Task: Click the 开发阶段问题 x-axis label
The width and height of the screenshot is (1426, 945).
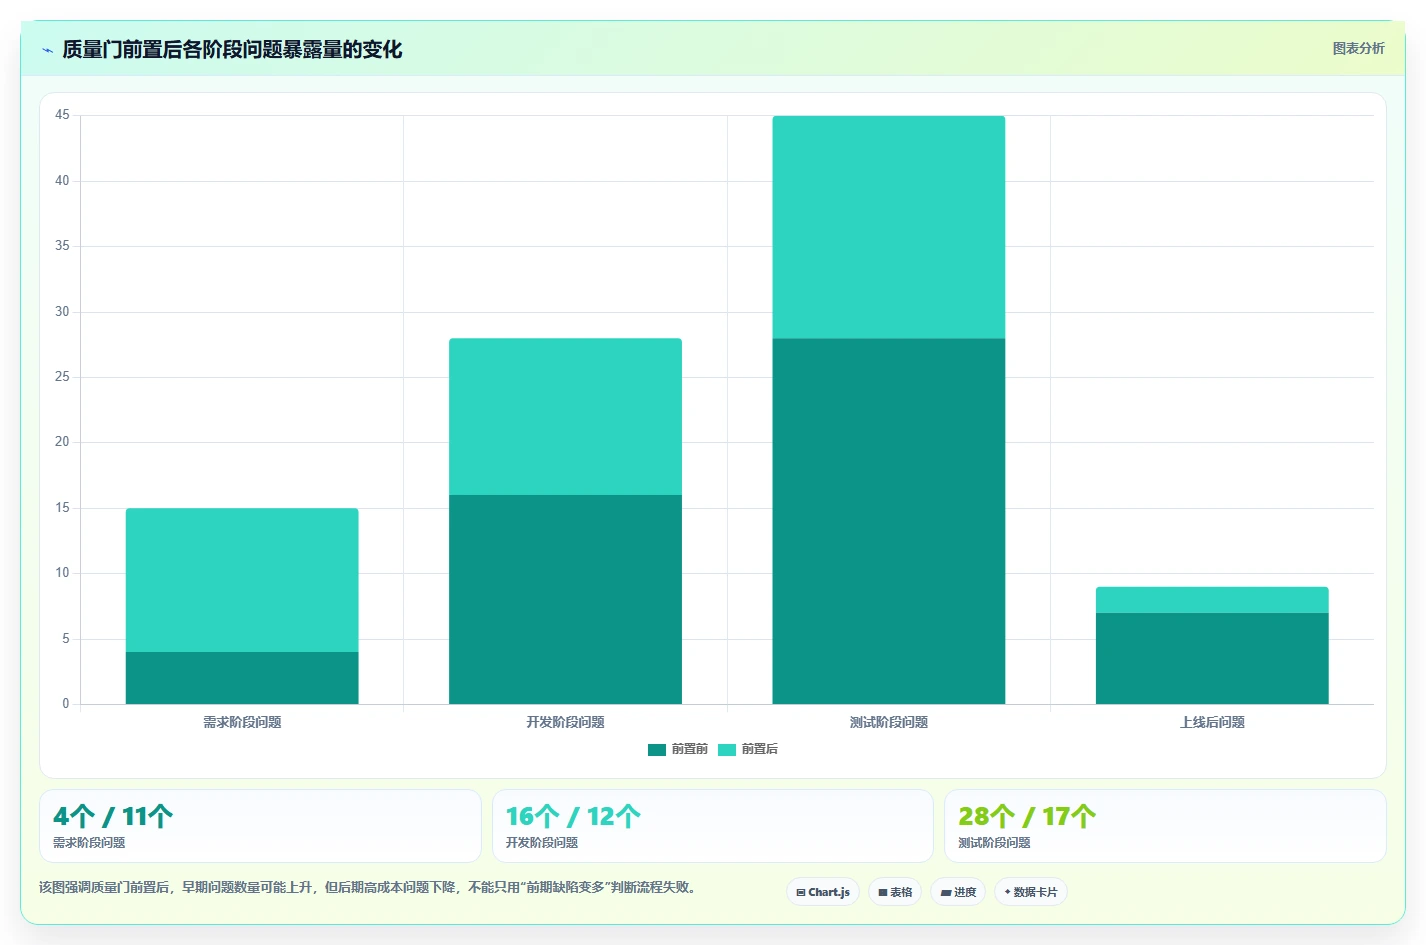Action: (x=565, y=722)
